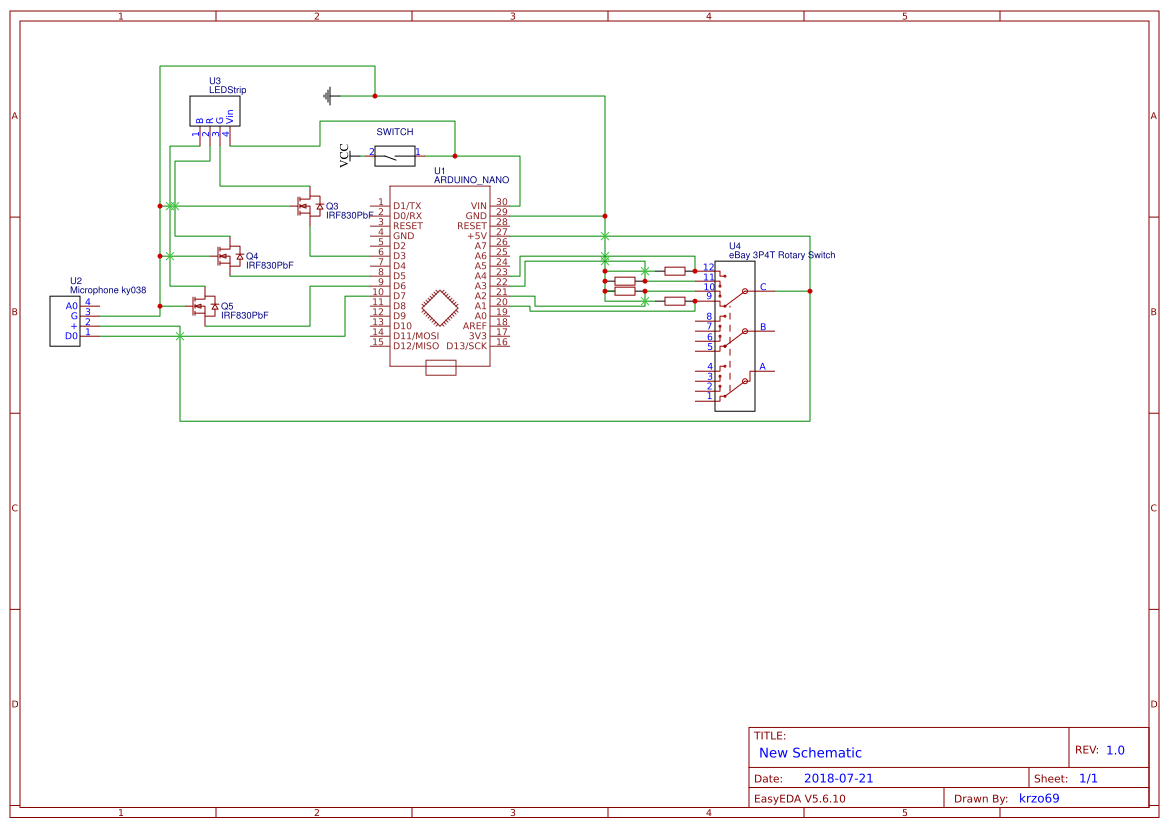
Task: Click the 'New Schematic' title text
Action: [810, 753]
